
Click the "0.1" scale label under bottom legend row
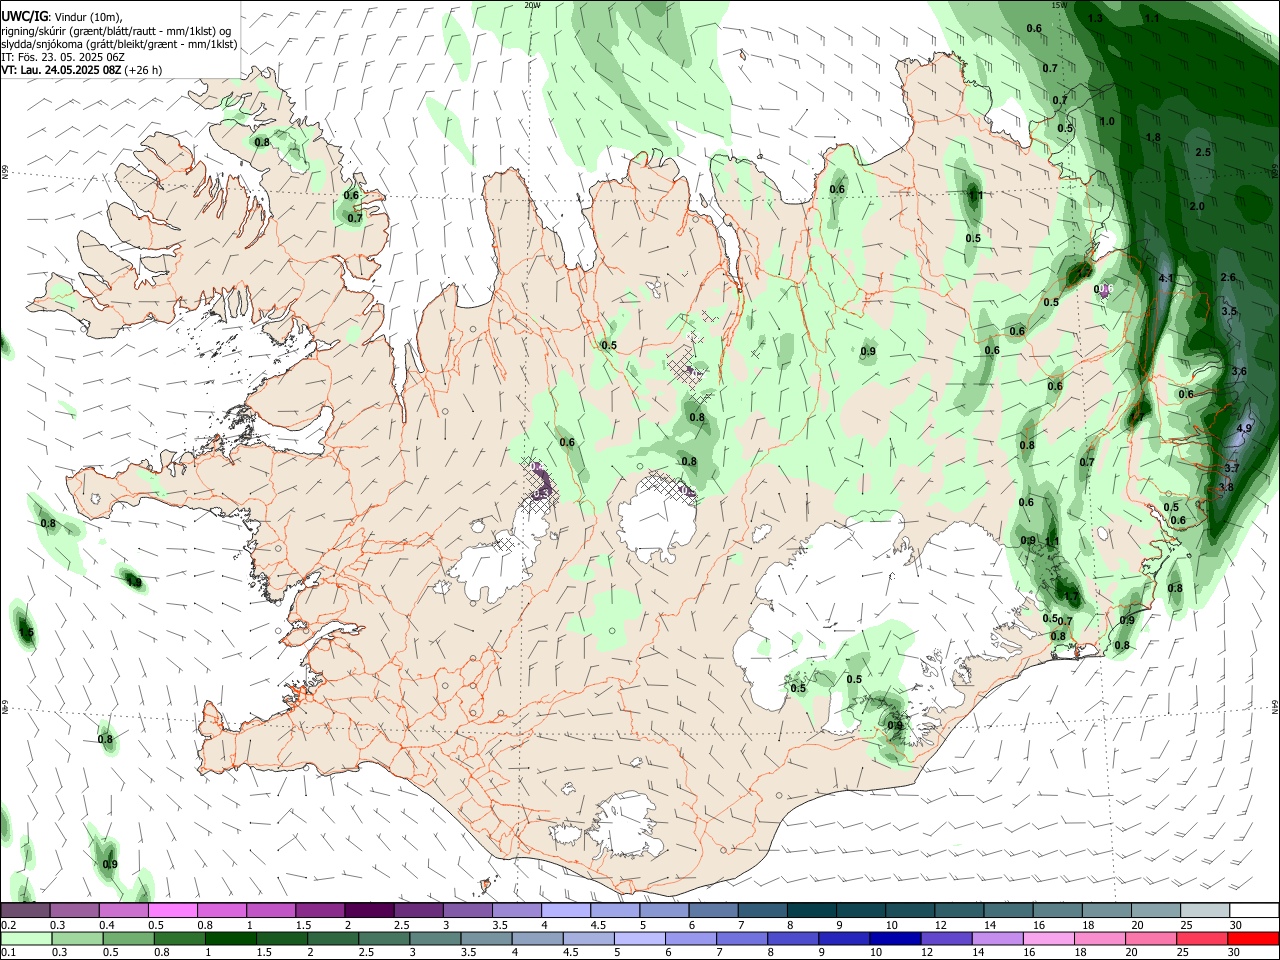click(x=8, y=952)
